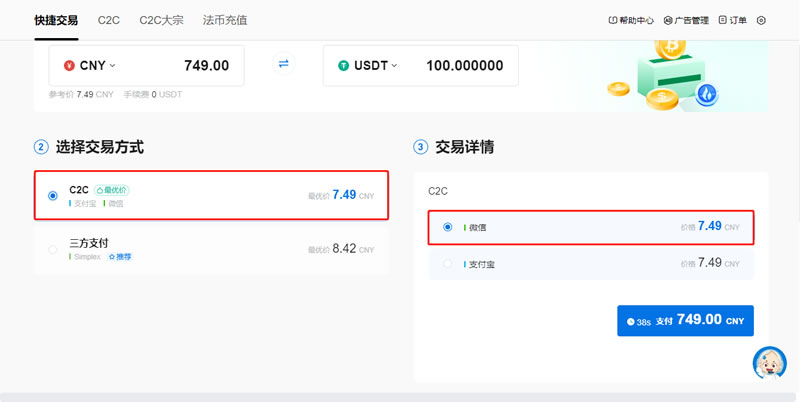The height and width of the screenshot is (402, 800).
Task: Switch to the C2C大宗 tab
Action: click(x=161, y=20)
